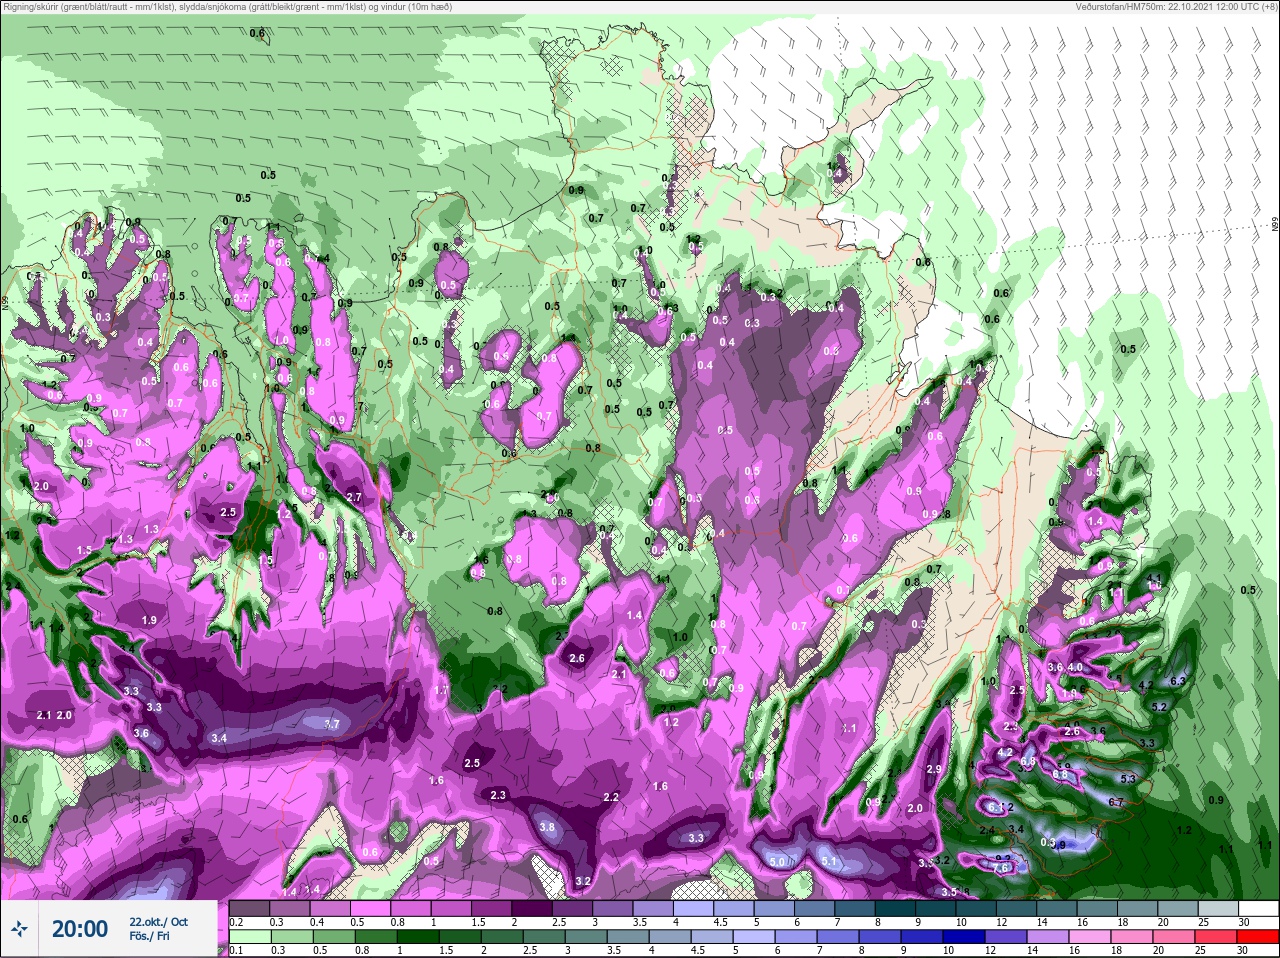Click the precipitation value 6.7 on the map
Viewport: 1280px width, 958px height.
click(1117, 802)
